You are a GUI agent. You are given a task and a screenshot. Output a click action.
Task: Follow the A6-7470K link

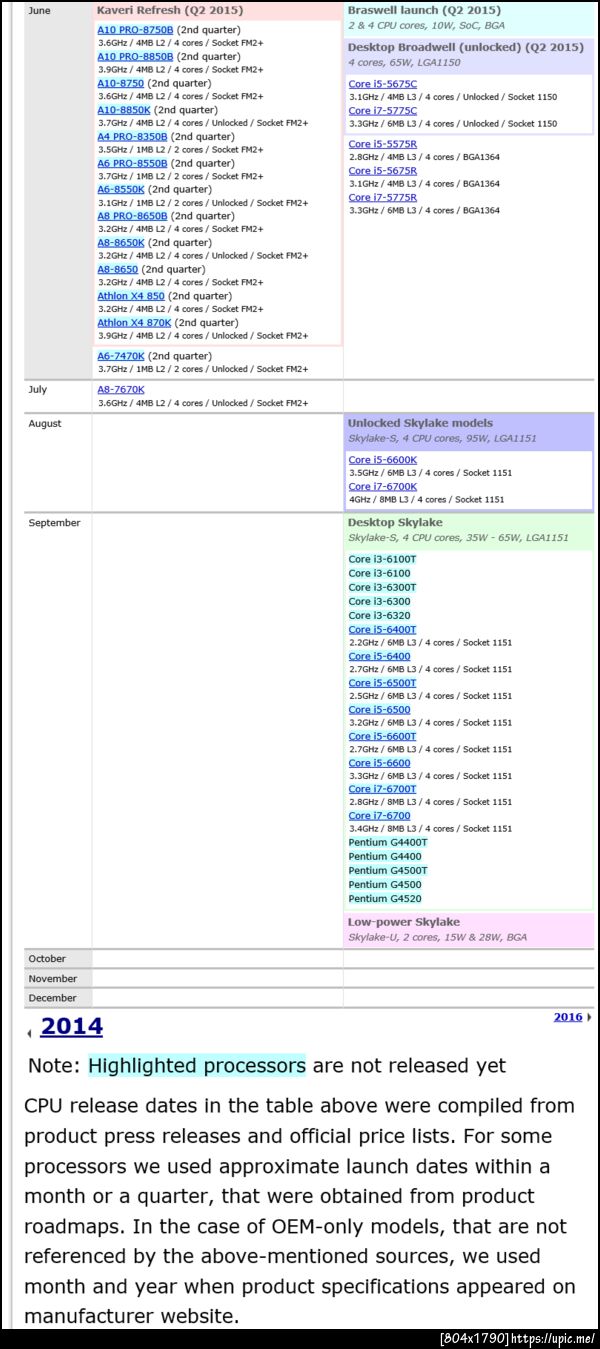click(121, 356)
